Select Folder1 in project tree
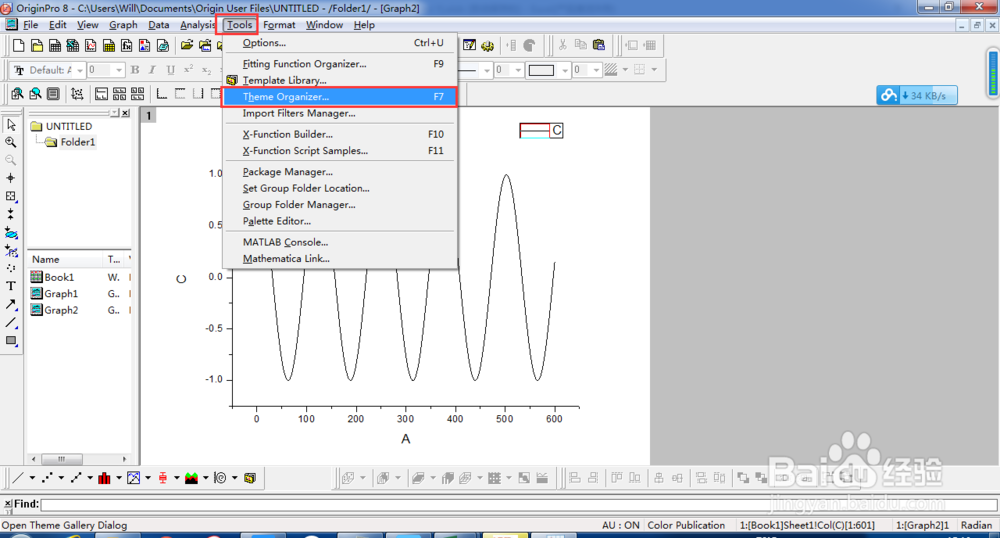The width and height of the screenshot is (1000, 538). (x=70, y=142)
